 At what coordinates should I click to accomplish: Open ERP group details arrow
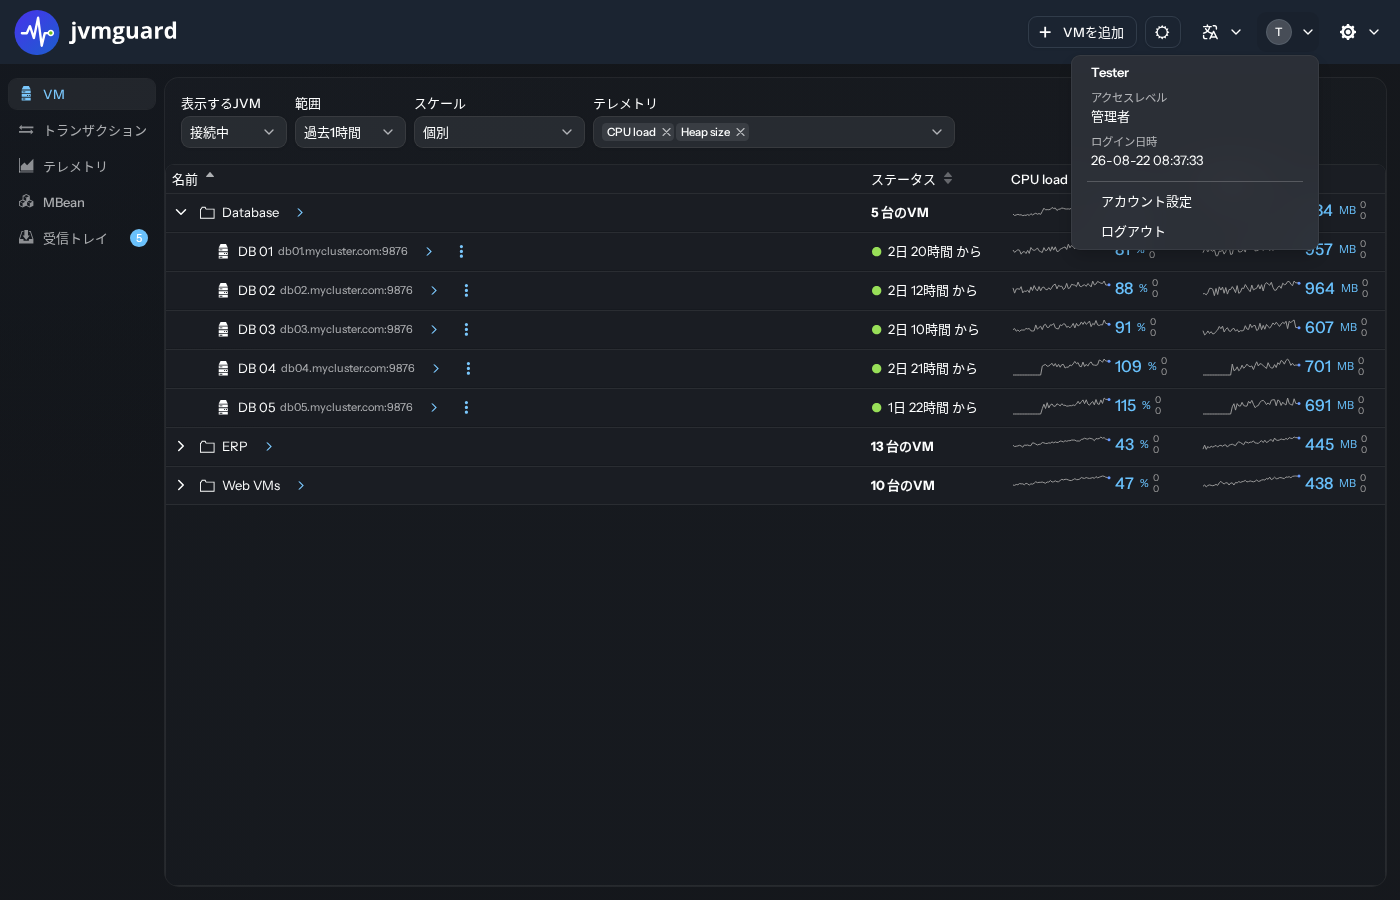pos(269,447)
